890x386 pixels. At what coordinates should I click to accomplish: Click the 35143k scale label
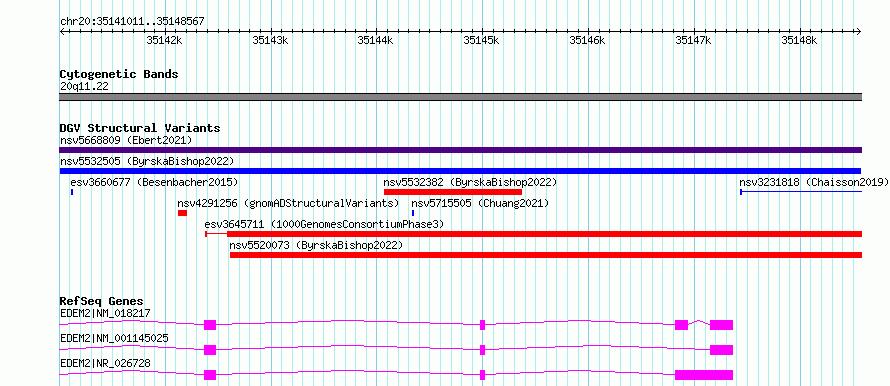coord(270,40)
